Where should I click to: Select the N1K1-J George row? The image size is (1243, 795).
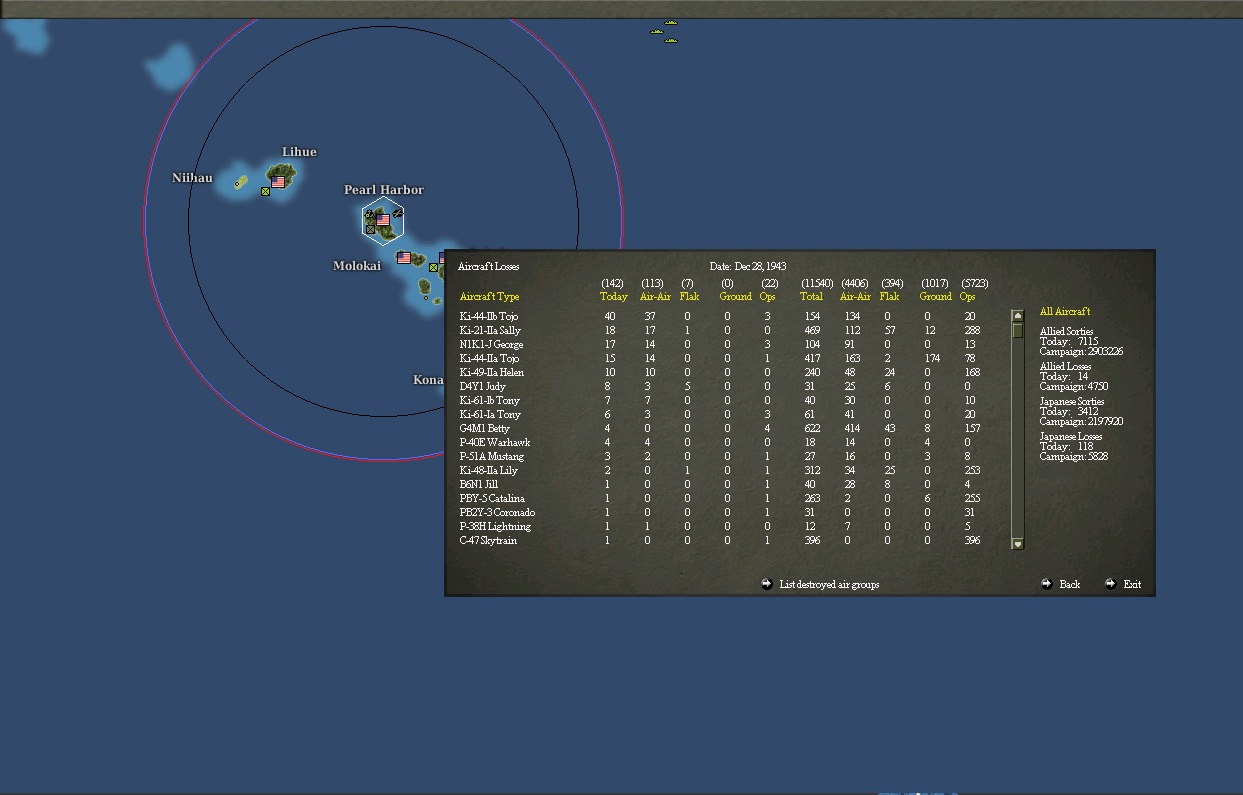click(720, 345)
